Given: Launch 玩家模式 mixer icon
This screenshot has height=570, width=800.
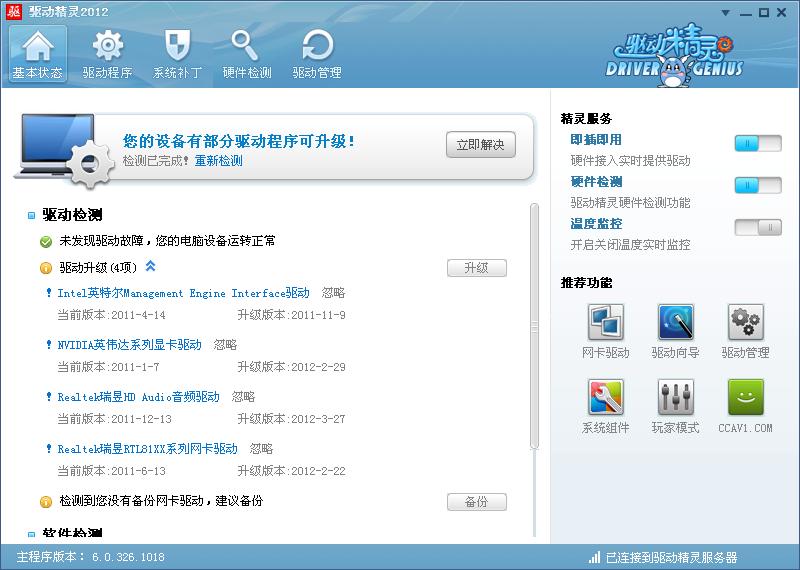Looking at the screenshot, I should pos(676,397).
